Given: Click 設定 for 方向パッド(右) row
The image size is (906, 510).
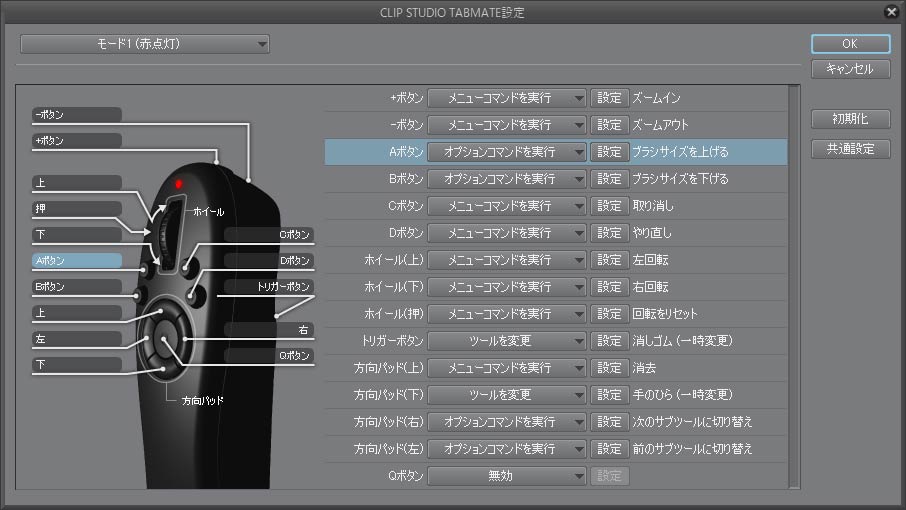Looking at the screenshot, I should coord(610,422).
